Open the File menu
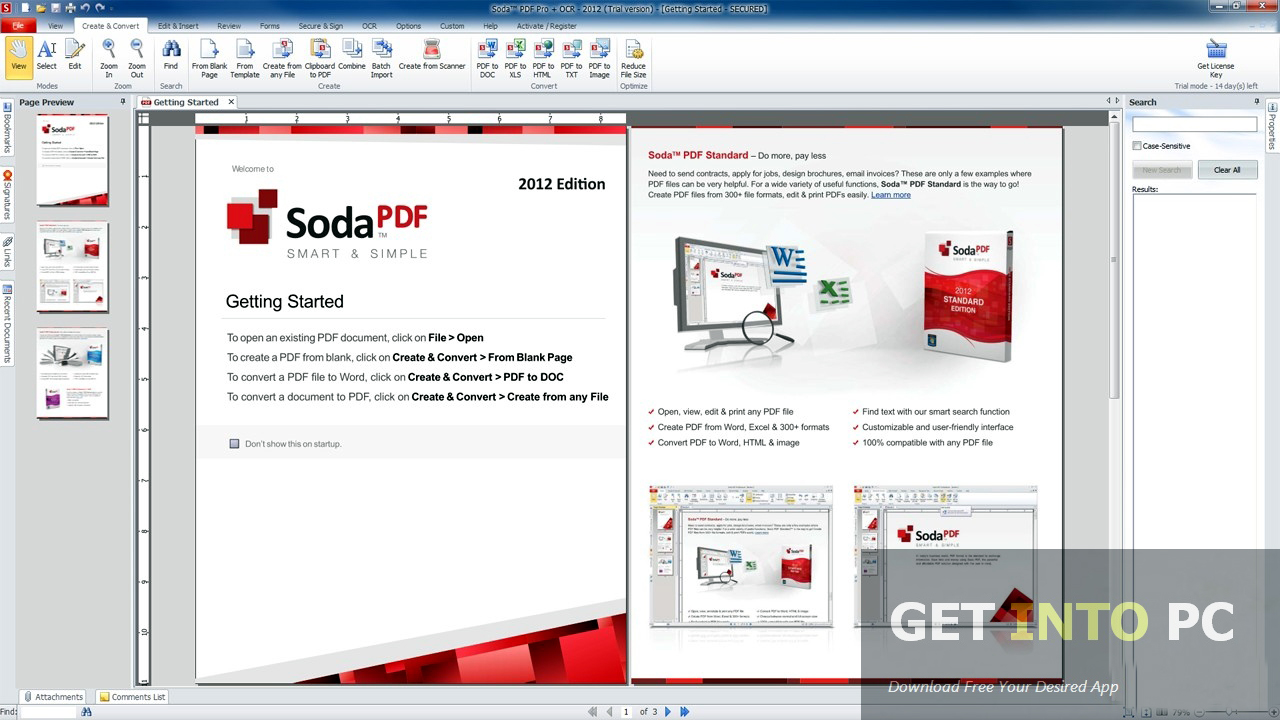The width and height of the screenshot is (1280, 720). coord(18,25)
